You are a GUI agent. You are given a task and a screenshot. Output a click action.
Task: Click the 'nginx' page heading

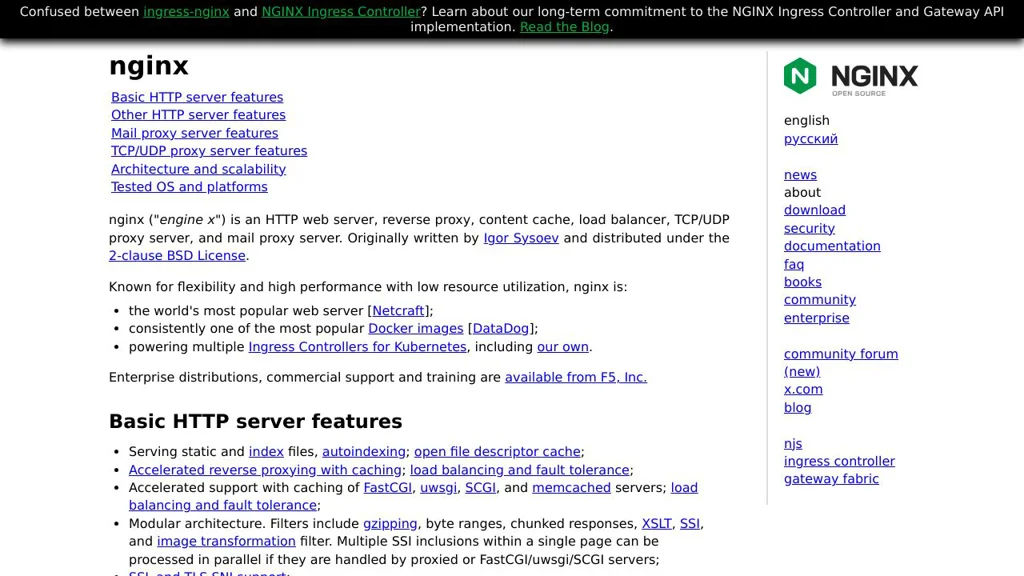149,66
